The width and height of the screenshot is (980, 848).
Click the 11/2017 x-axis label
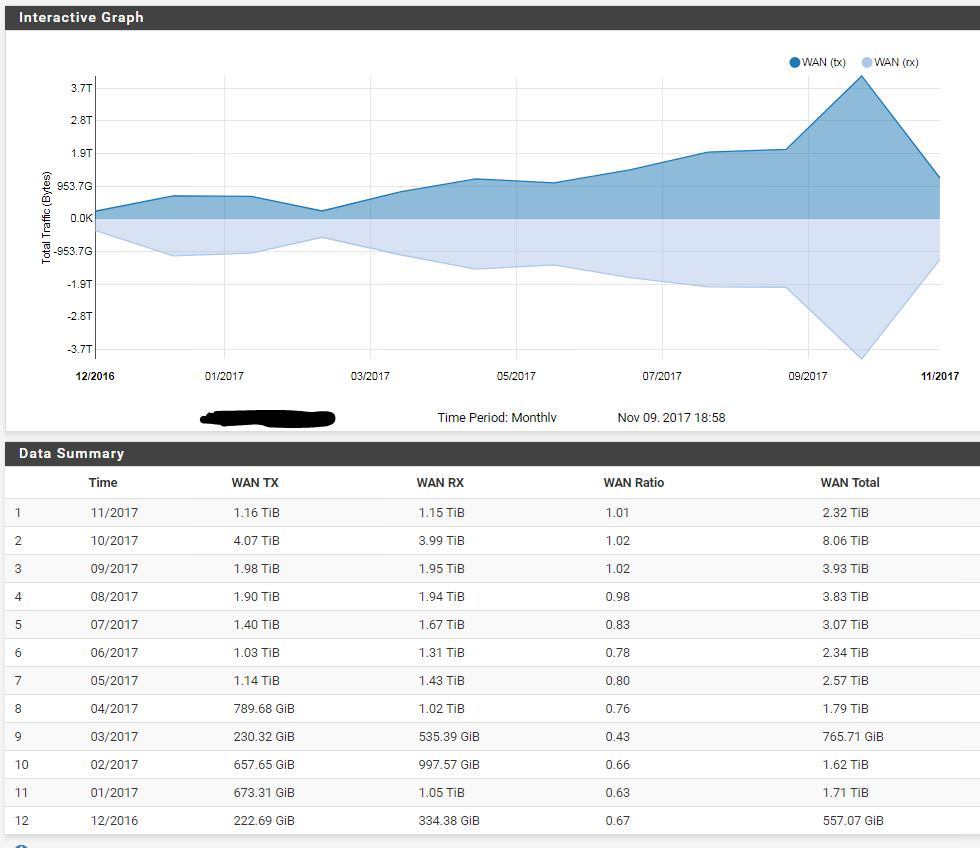[x=938, y=376]
